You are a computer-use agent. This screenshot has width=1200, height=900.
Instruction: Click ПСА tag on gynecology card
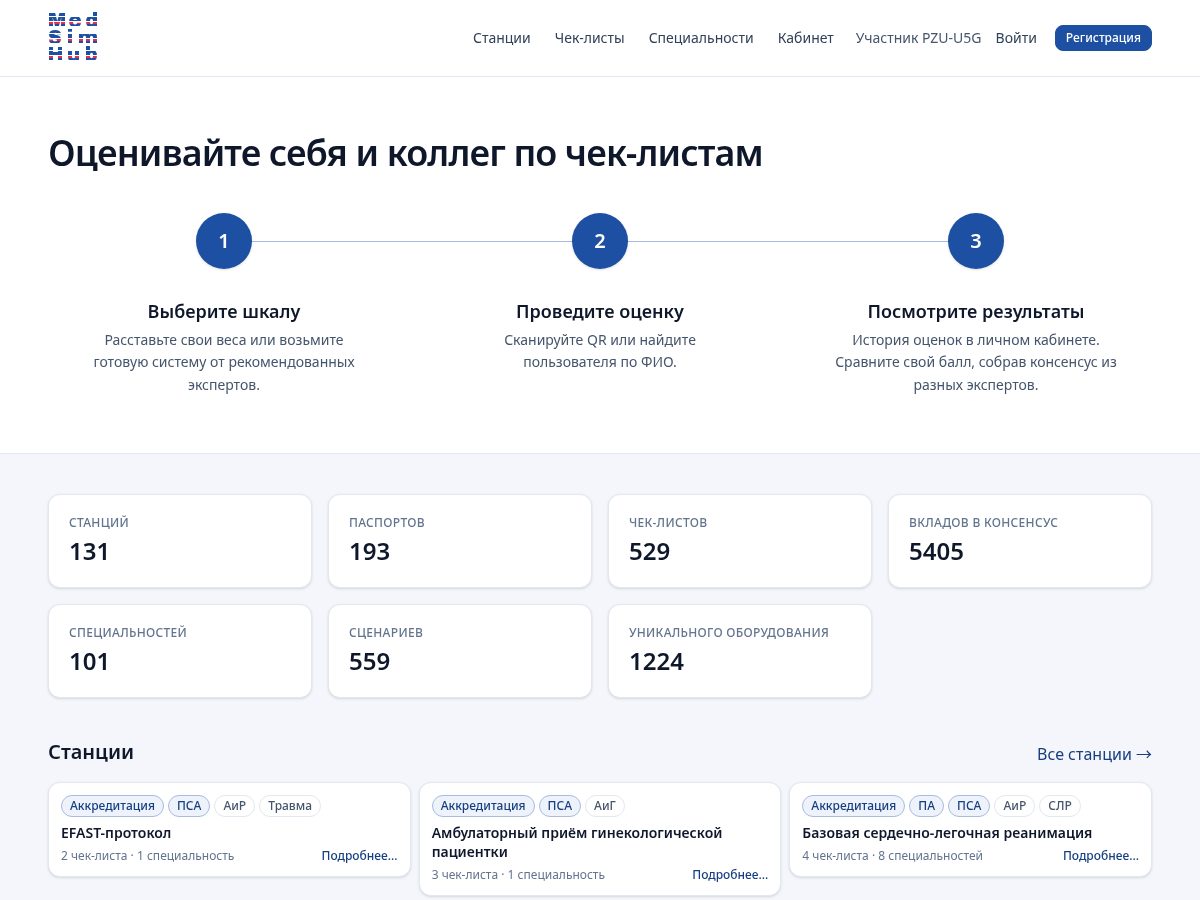tap(560, 805)
